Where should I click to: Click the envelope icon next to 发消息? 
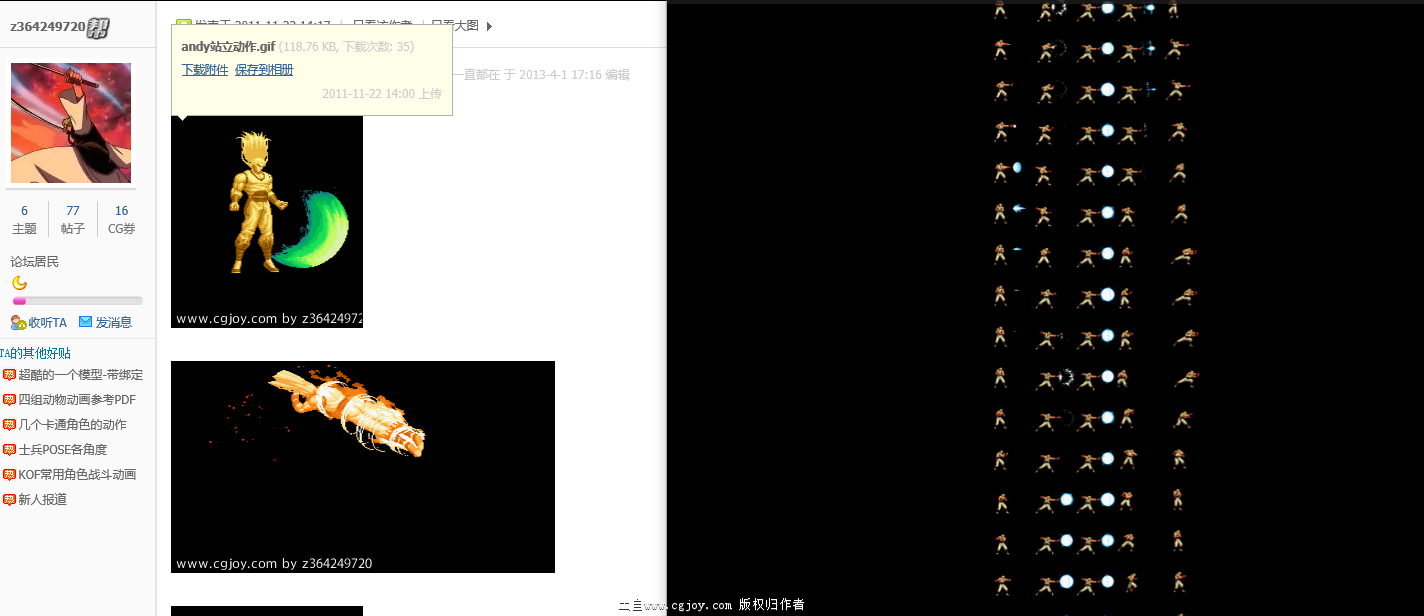click(86, 321)
